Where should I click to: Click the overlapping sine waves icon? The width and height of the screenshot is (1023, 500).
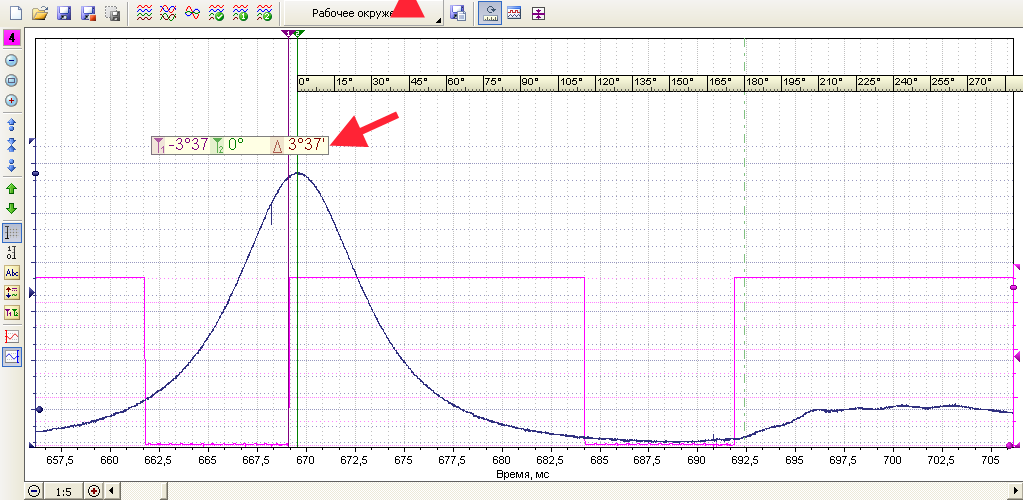[x=192, y=12]
